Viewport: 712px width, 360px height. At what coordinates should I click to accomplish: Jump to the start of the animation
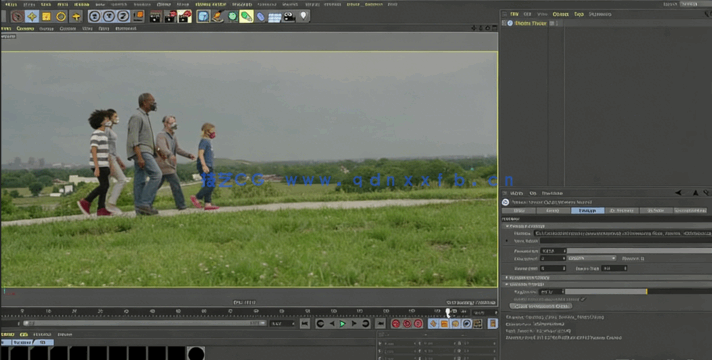[305, 324]
